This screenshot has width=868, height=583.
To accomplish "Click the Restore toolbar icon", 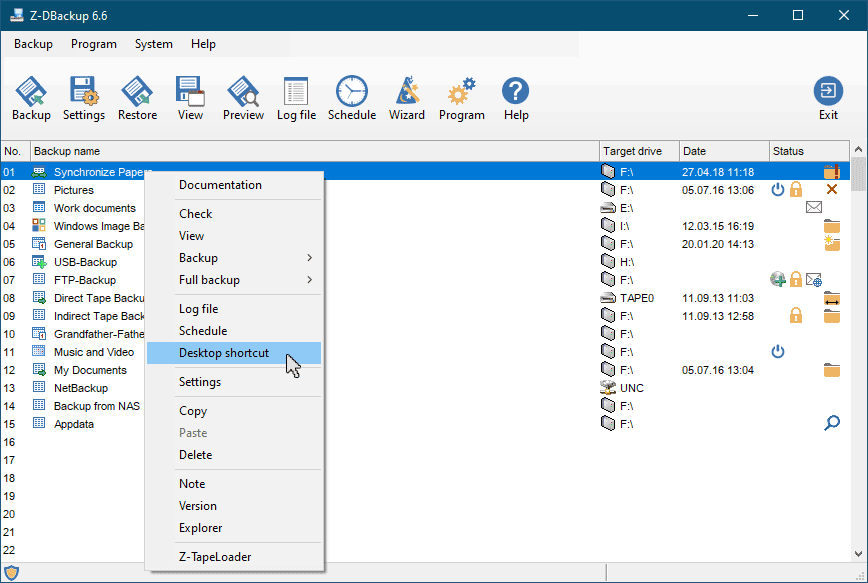I will point(137,98).
